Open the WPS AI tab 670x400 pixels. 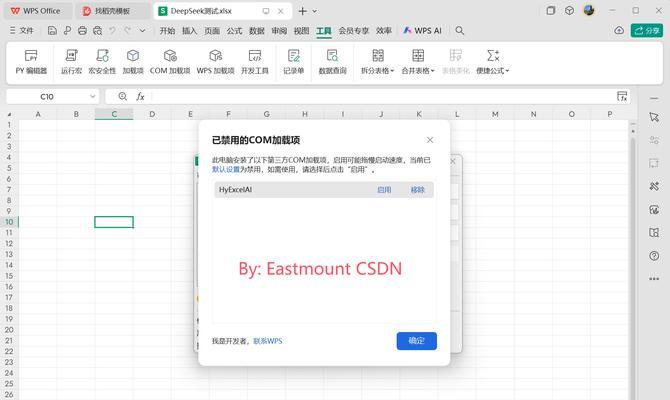click(x=422, y=31)
